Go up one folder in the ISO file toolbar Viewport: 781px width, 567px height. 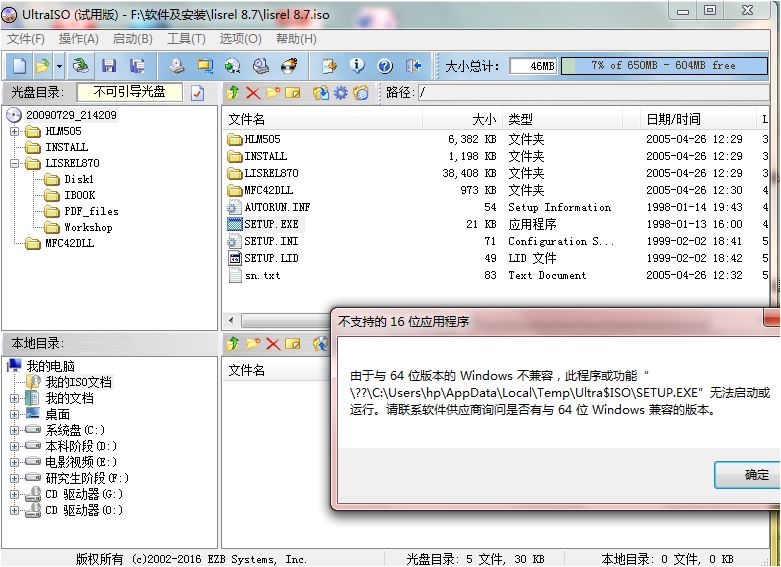pos(233,93)
